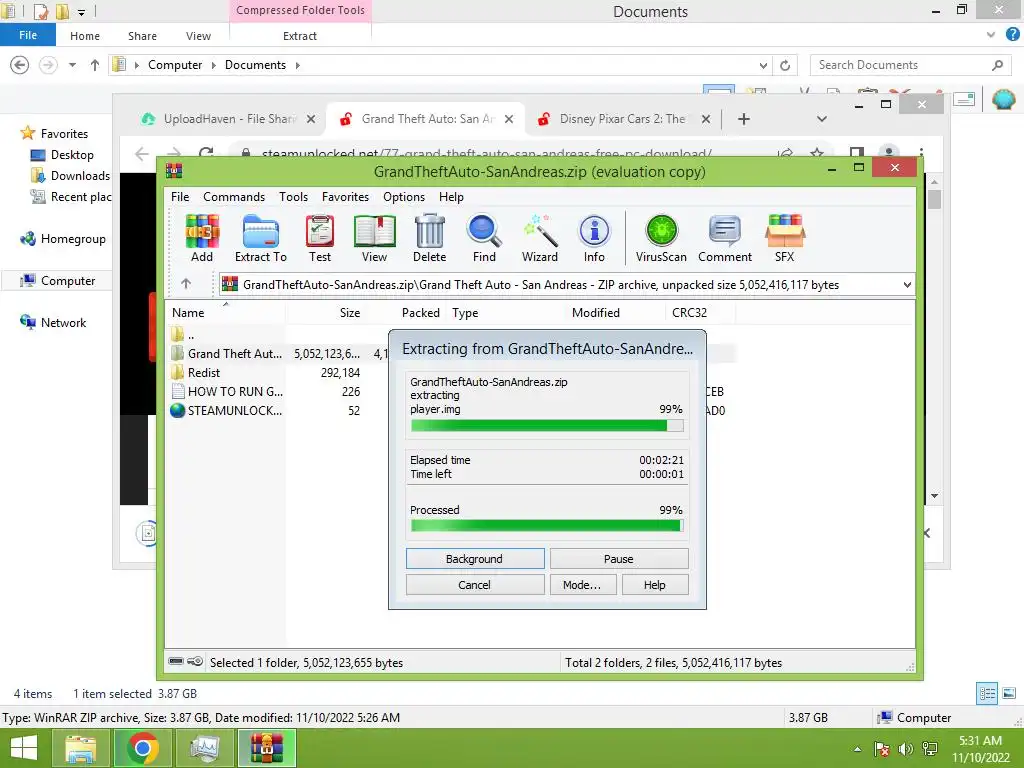Image resolution: width=1024 pixels, height=768 pixels.
Task: Sort by Size column header
Action: [325, 313]
